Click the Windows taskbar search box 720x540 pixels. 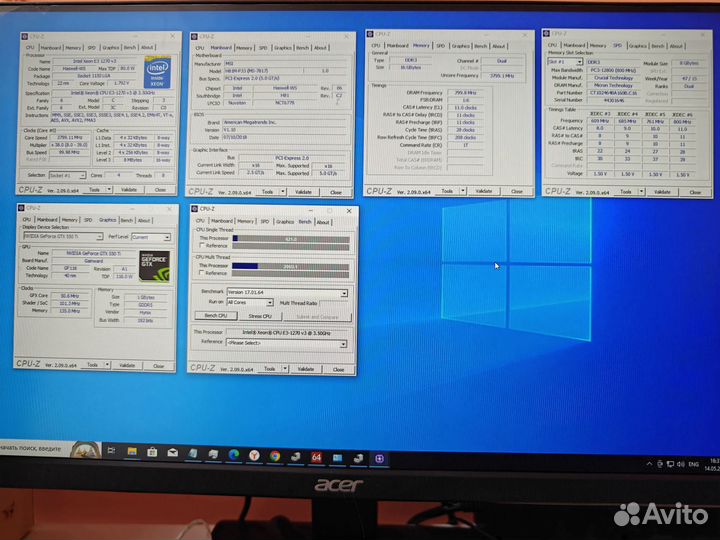[x=34, y=448]
